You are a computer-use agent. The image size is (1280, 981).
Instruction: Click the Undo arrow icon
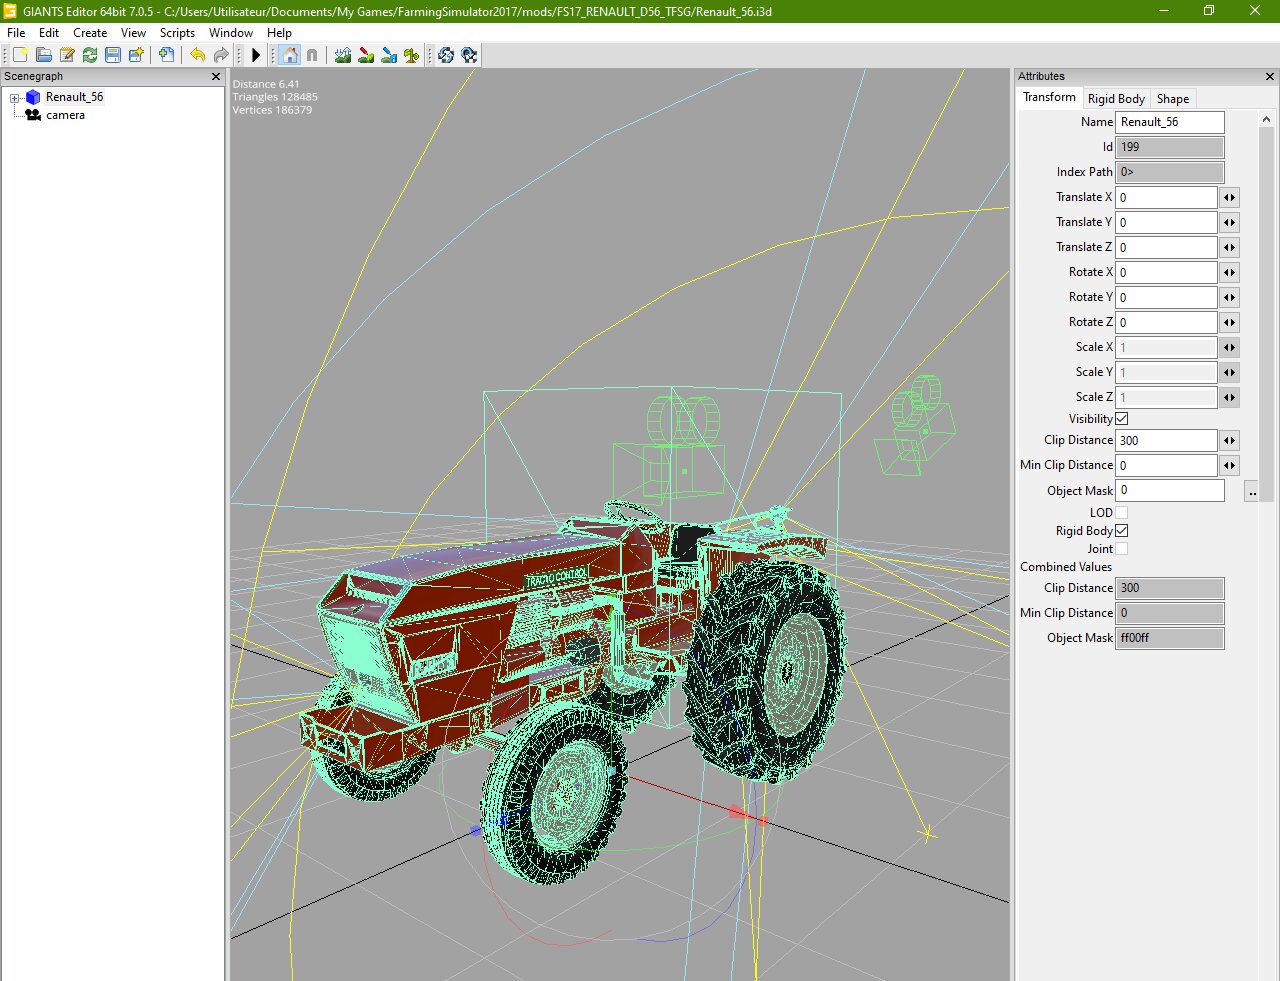click(x=197, y=55)
